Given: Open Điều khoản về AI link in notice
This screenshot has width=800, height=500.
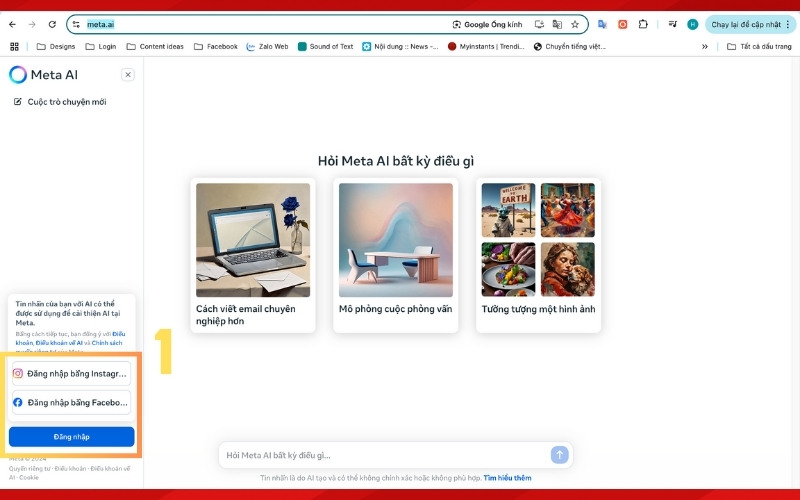Looking at the screenshot, I should pos(59,343).
